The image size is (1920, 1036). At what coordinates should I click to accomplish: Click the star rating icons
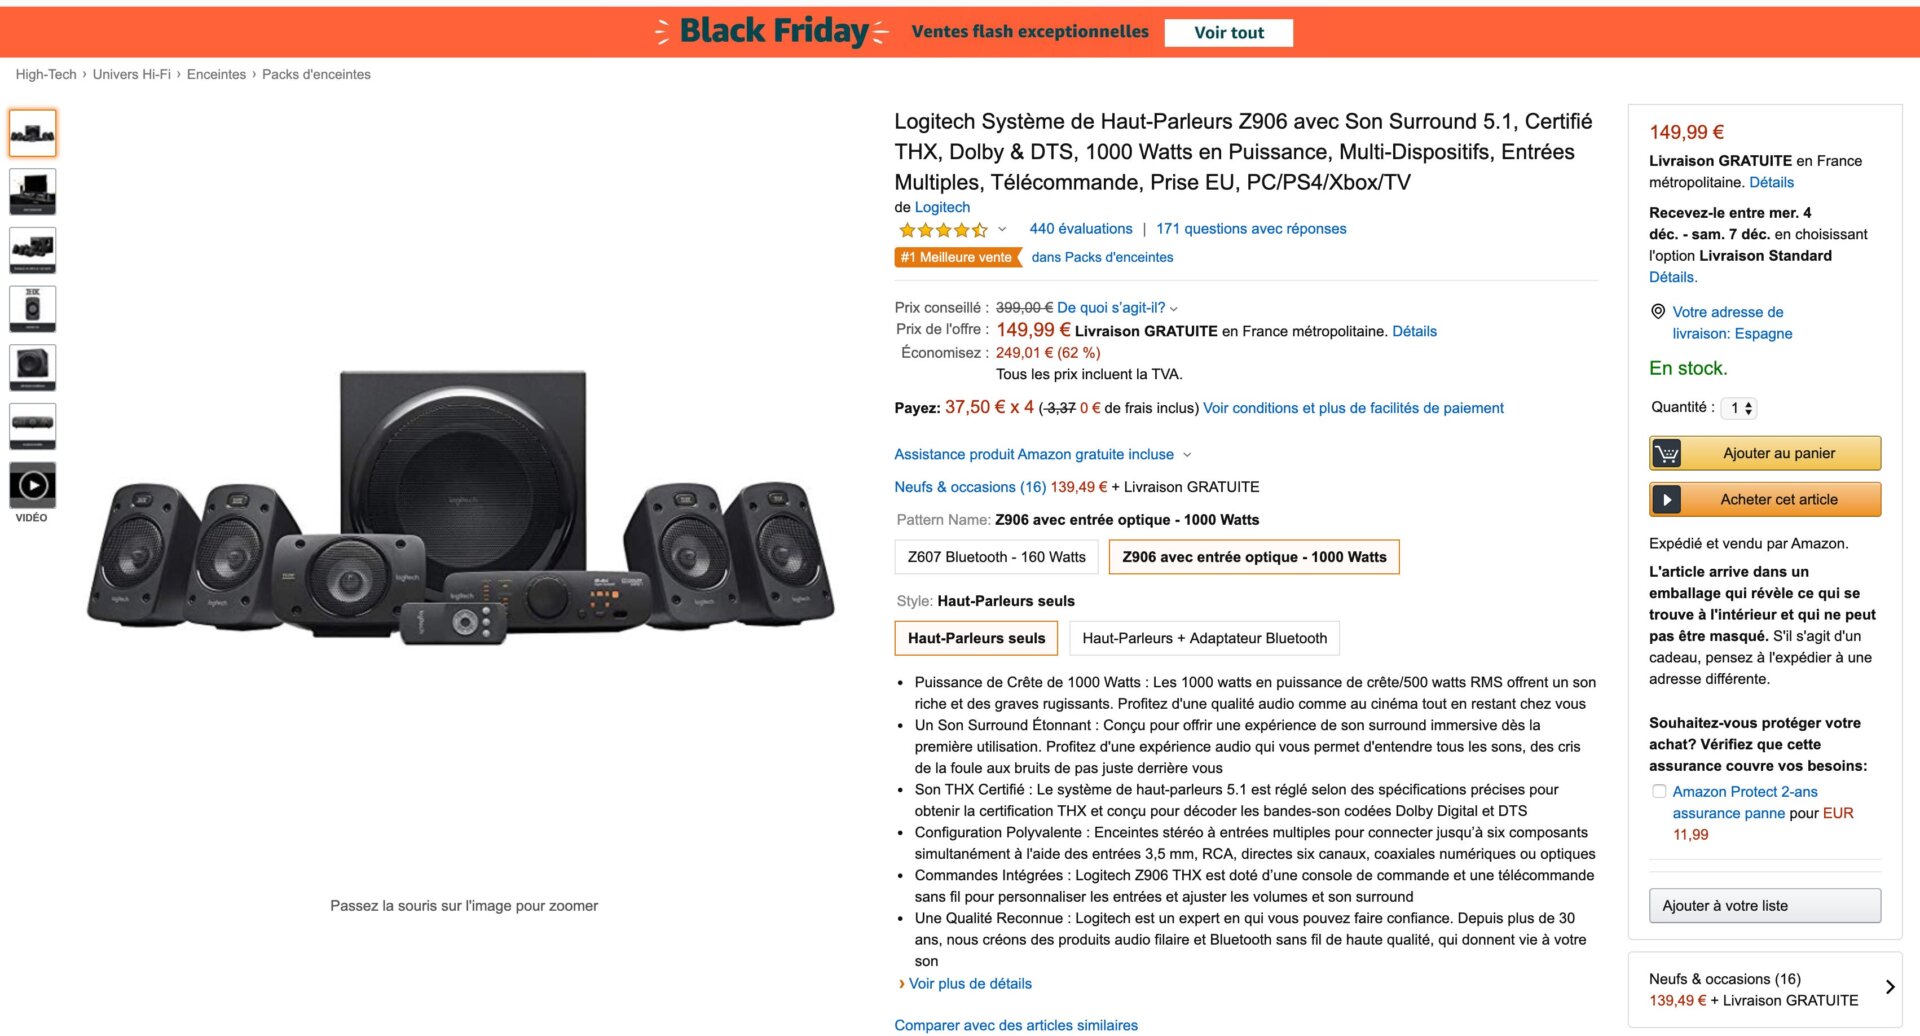click(x=942, y=230)
